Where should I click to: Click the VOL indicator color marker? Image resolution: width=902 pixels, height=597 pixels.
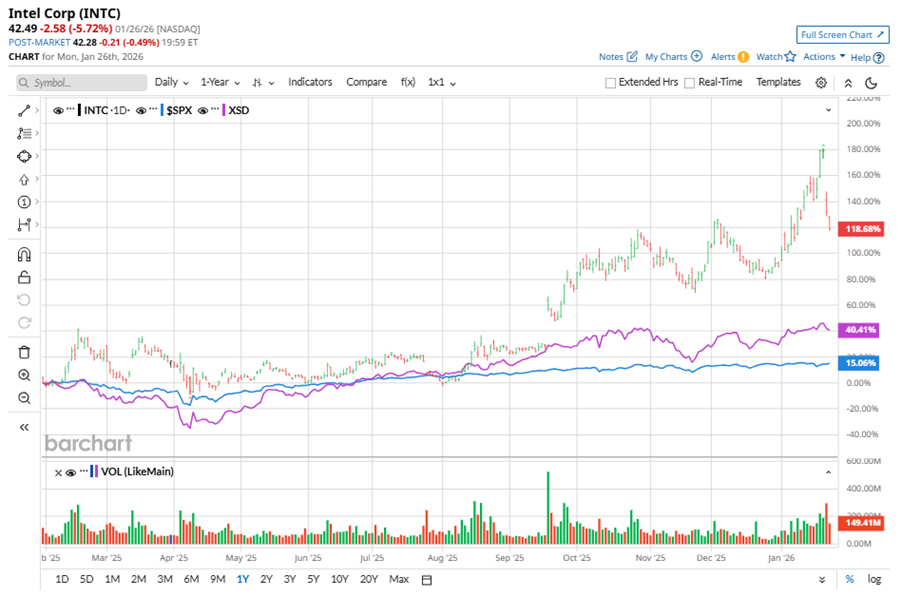coord(94,472)
